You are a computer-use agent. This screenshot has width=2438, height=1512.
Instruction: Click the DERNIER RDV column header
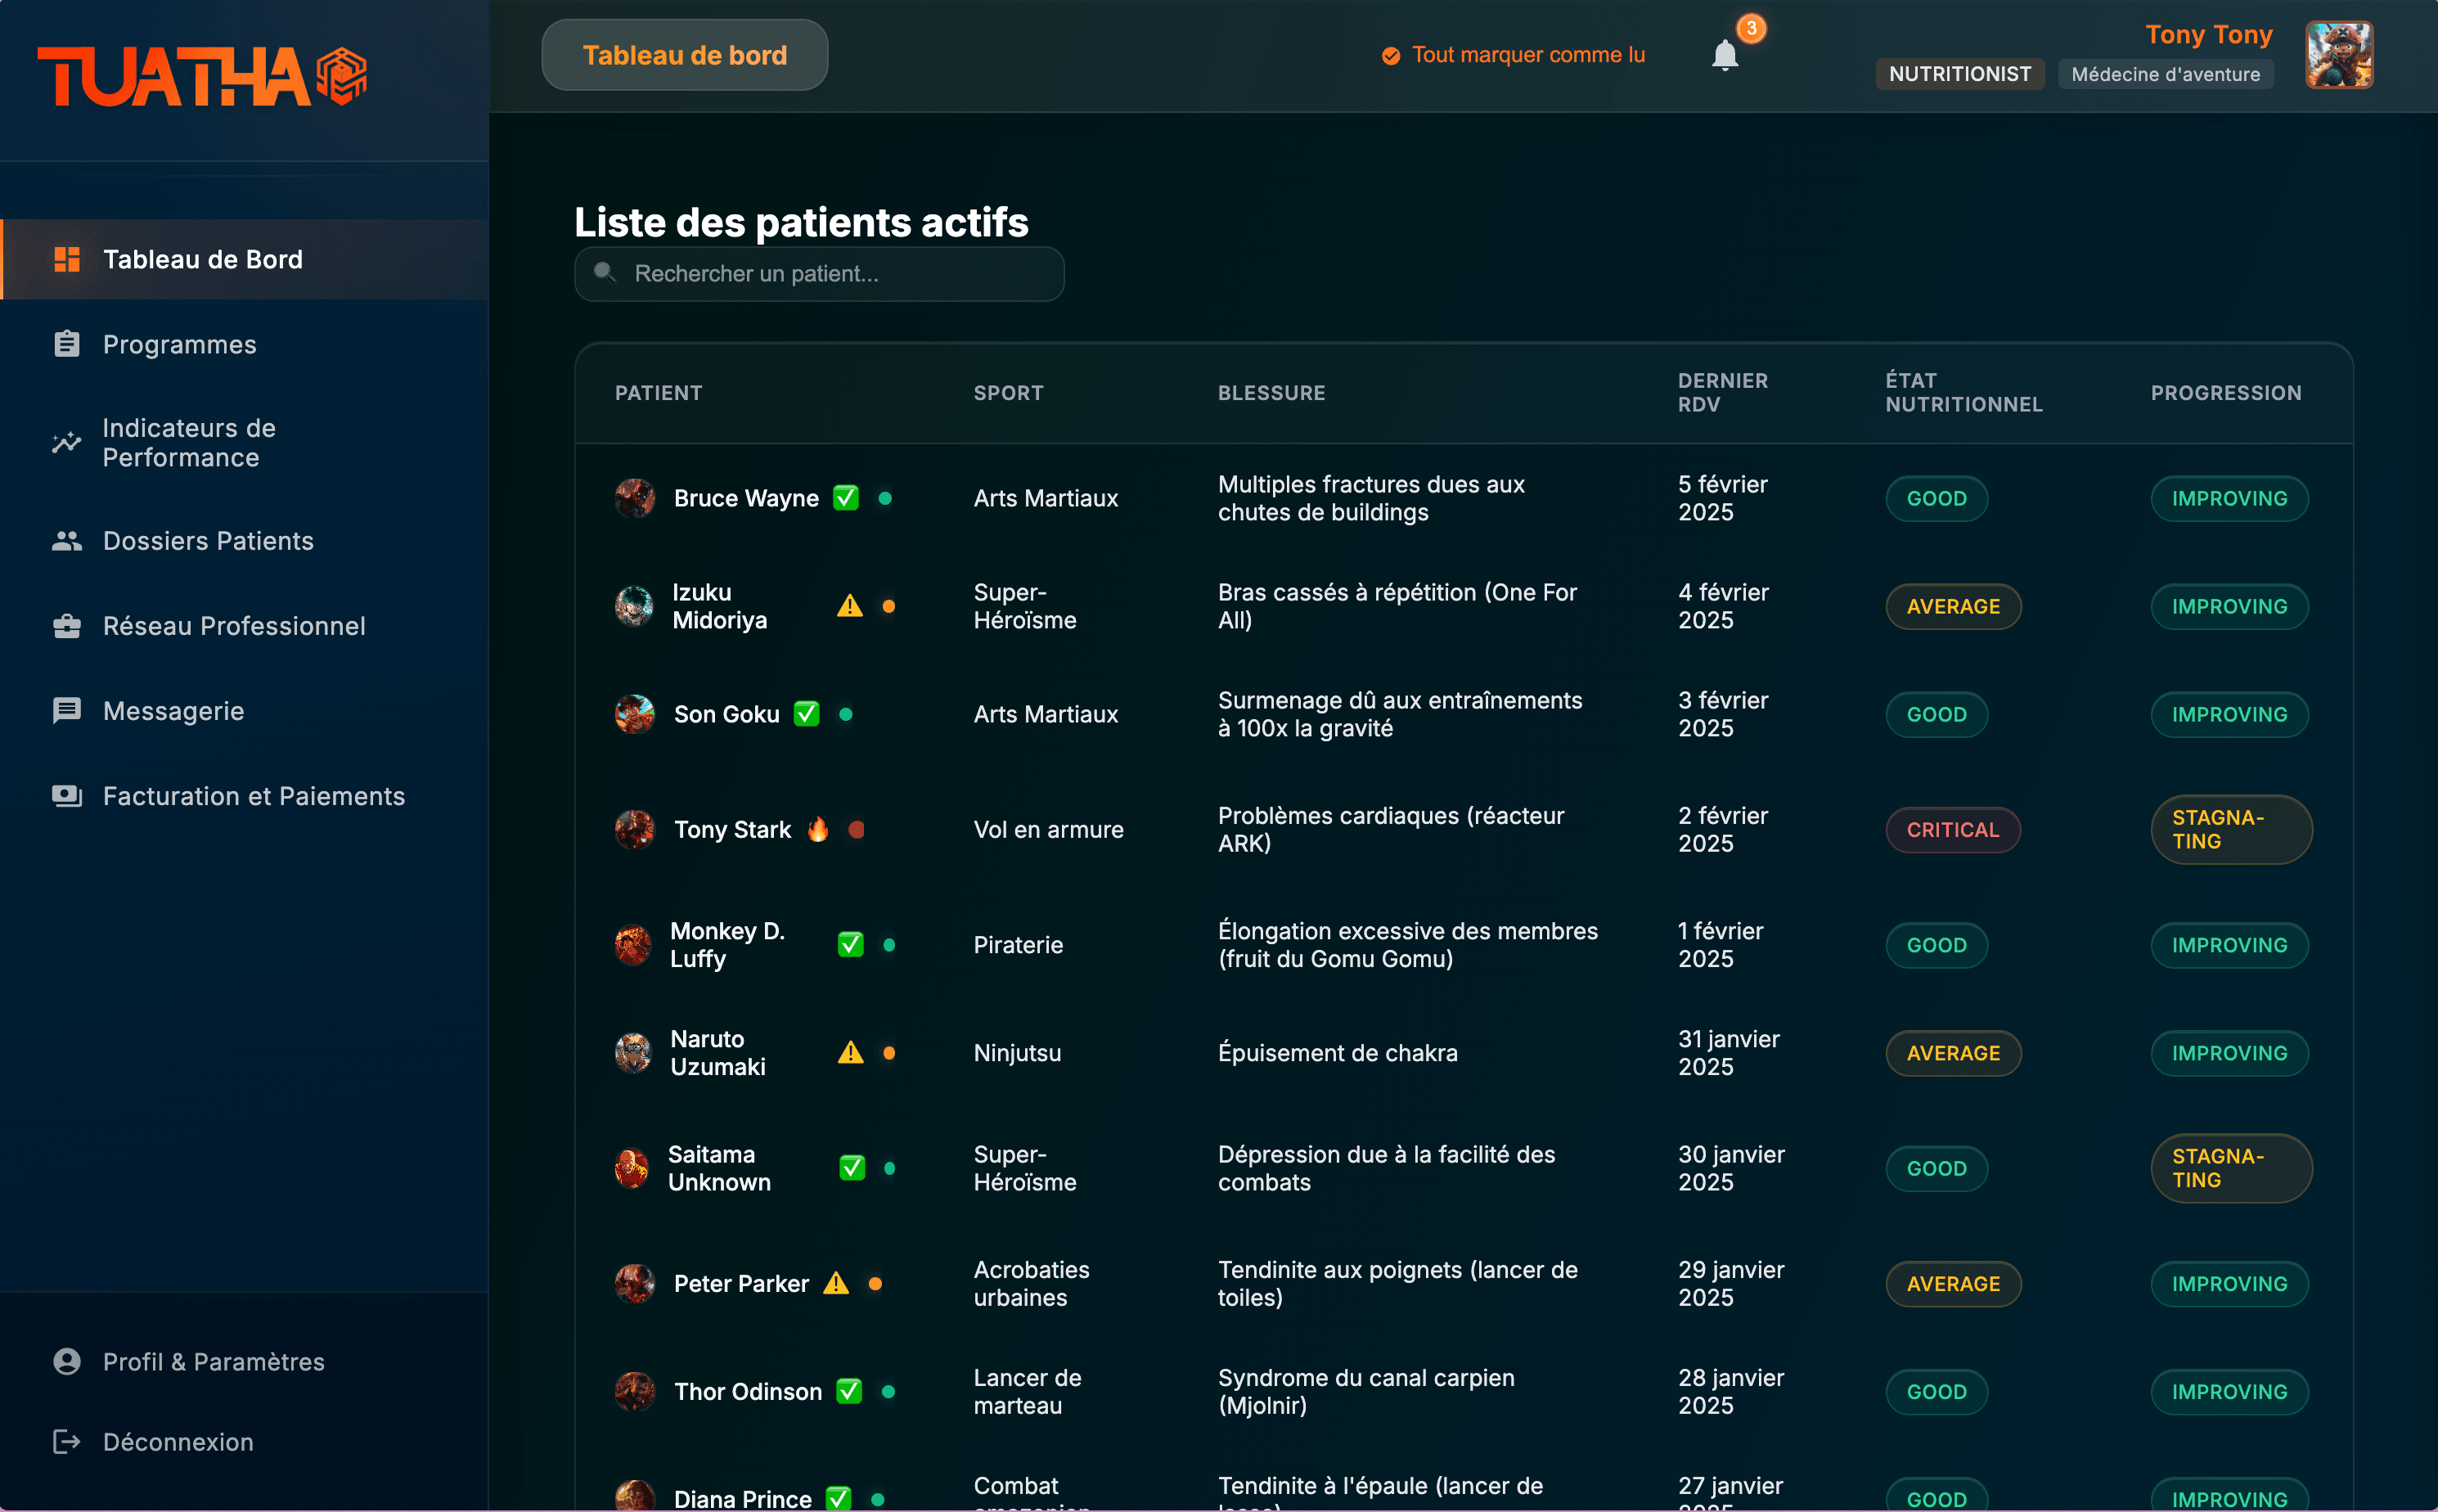click(x=1723, y=393)
